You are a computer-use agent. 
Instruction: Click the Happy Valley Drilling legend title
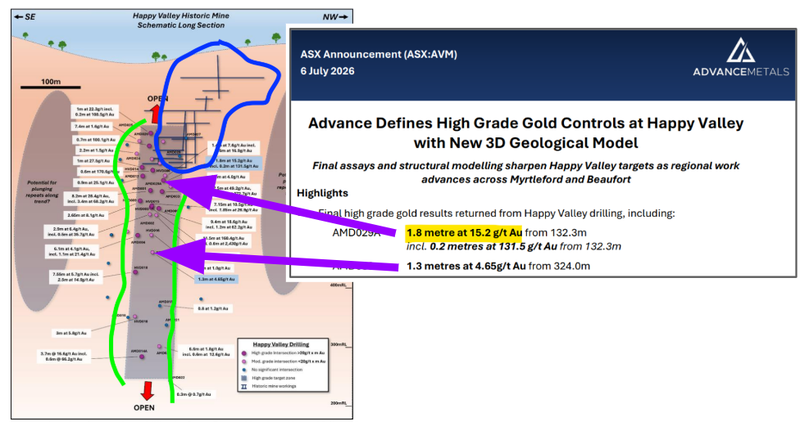click(281, 344)
